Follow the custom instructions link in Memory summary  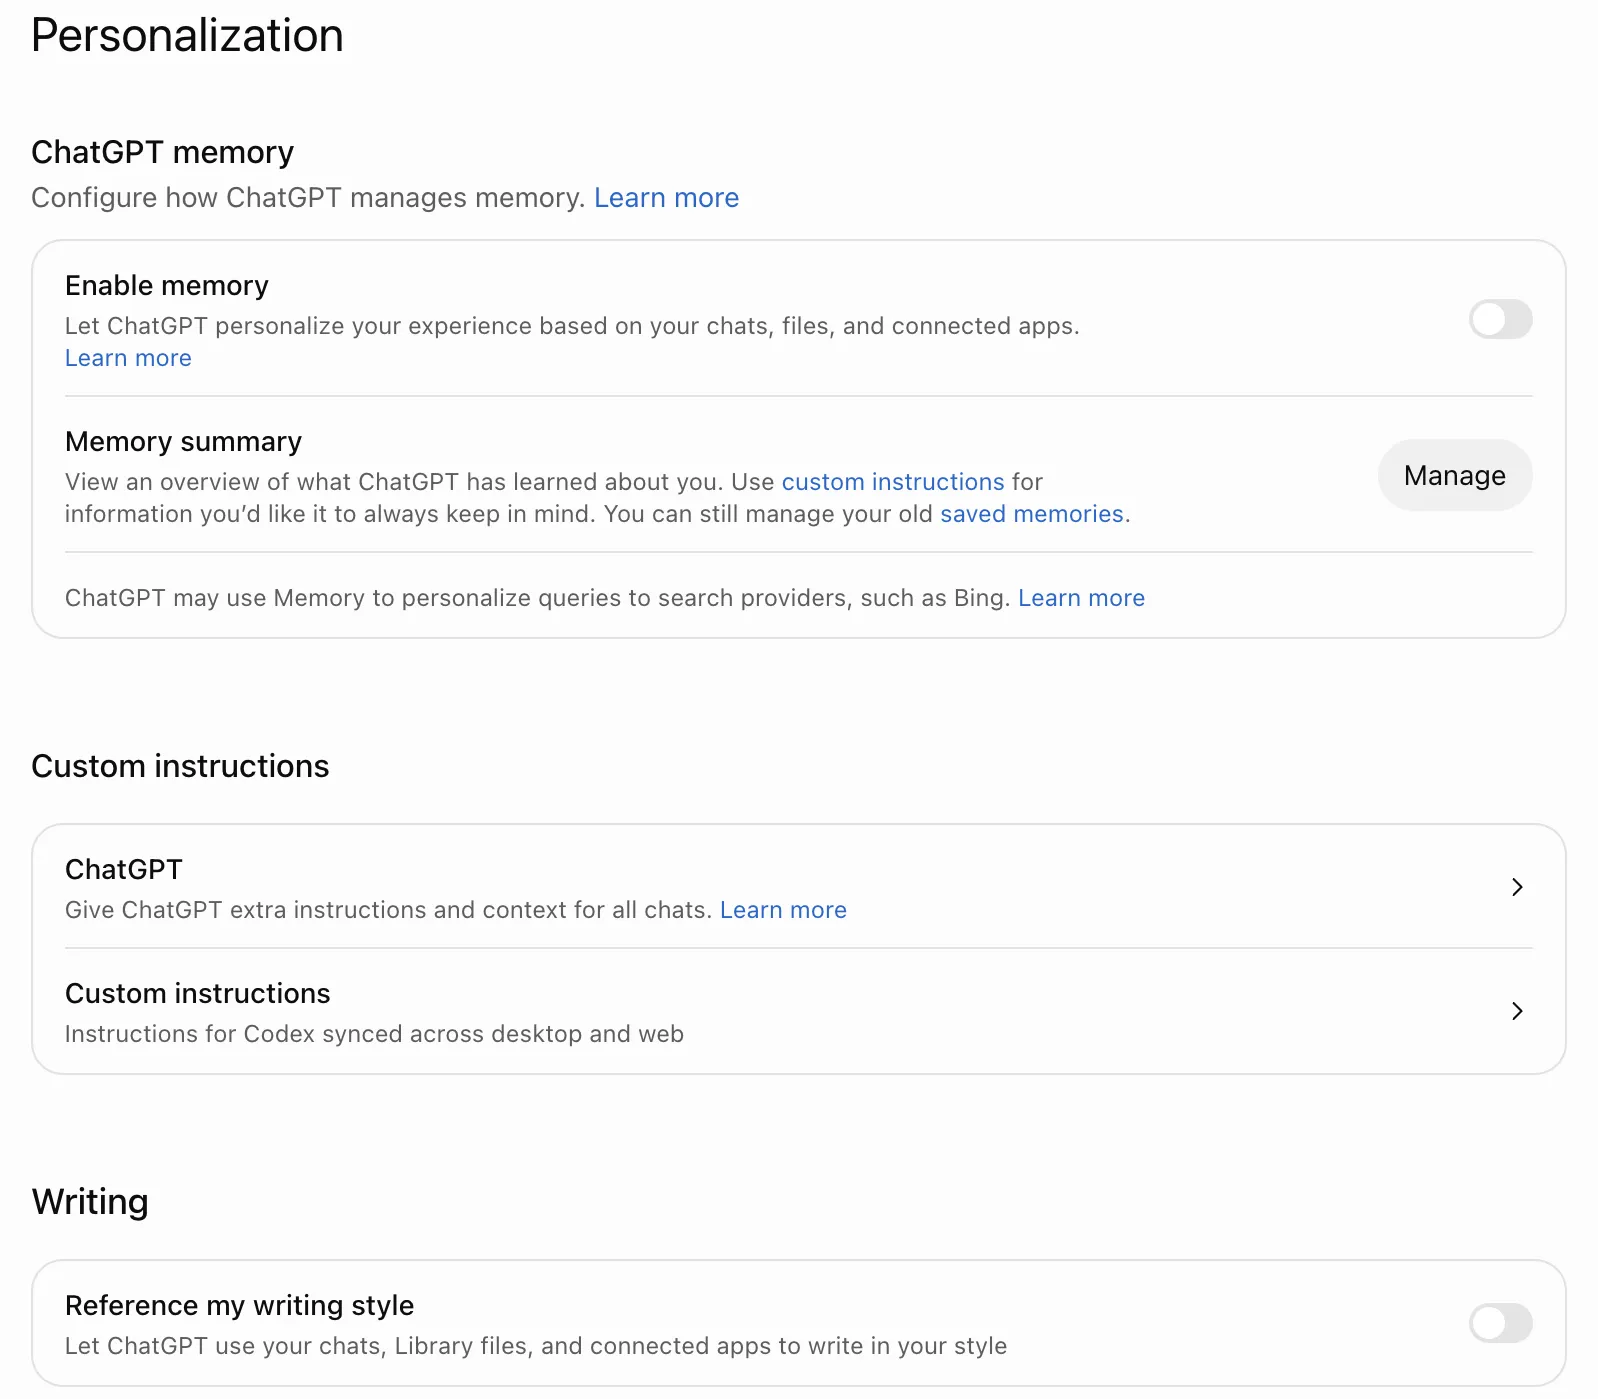tap(893, 482)
